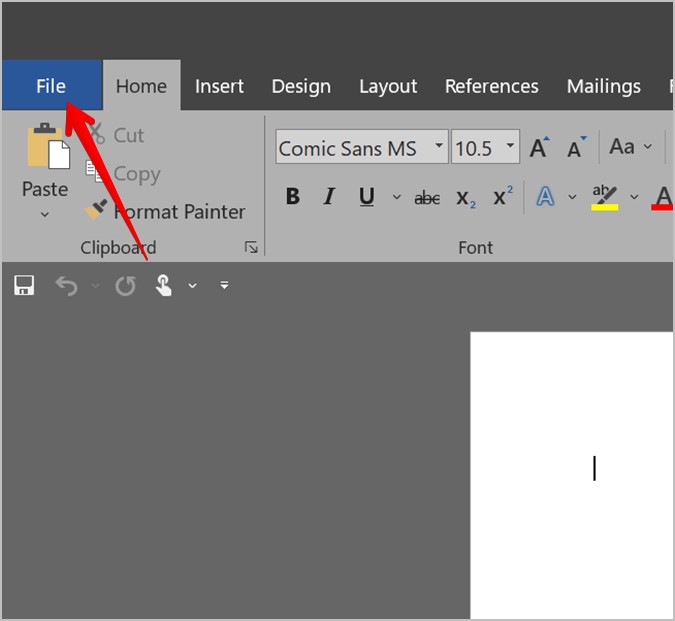Open the Comic Sans MS font dropdown
The width and height of the screenshot is (675, 621).
click(x=438, y=148)
